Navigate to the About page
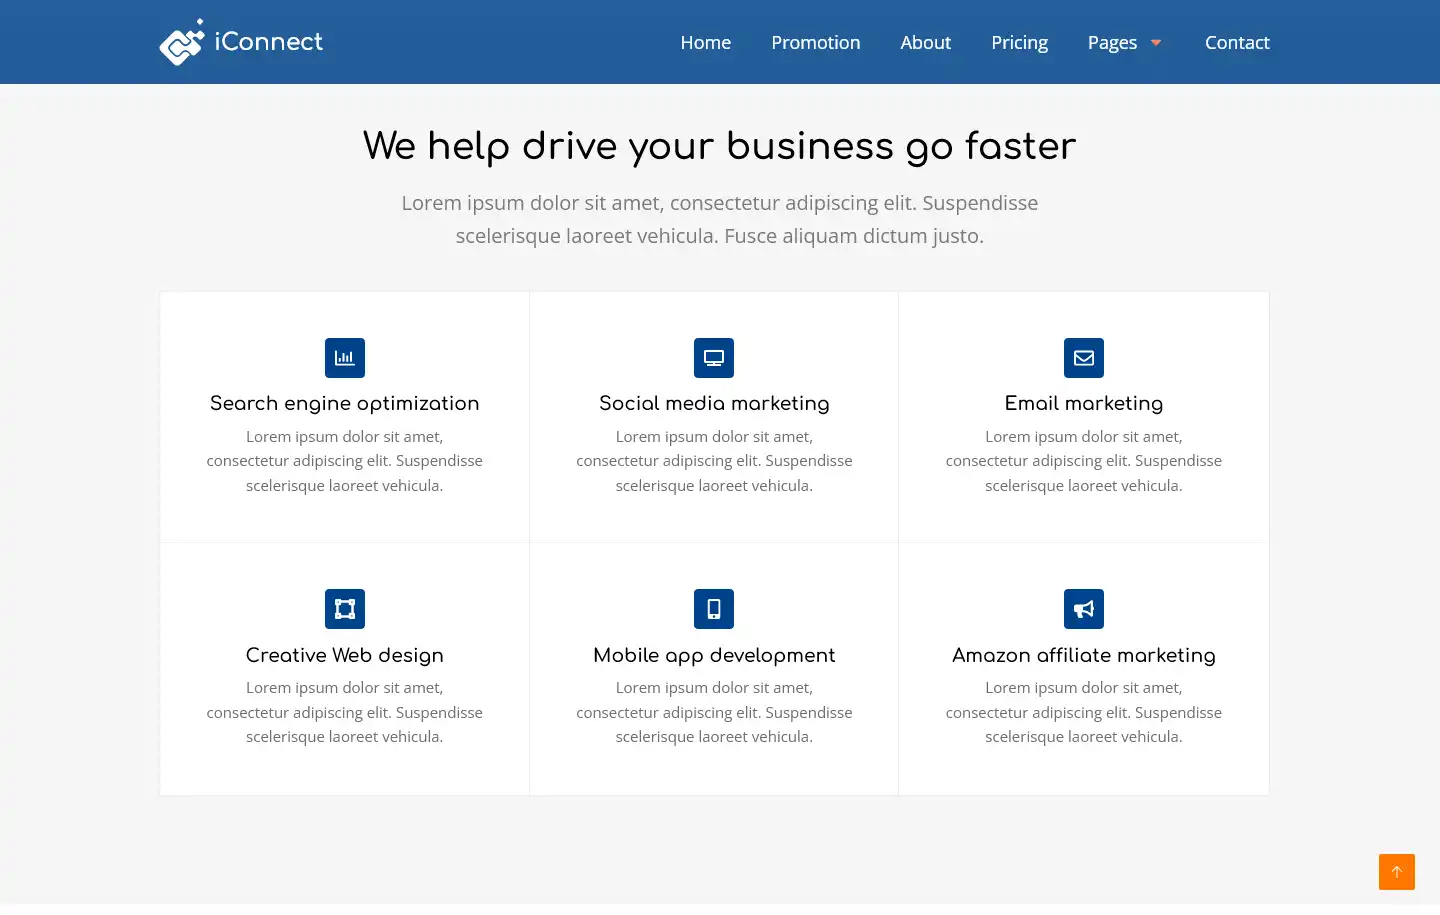The image size is (1440, 915). tap(925, 43)
